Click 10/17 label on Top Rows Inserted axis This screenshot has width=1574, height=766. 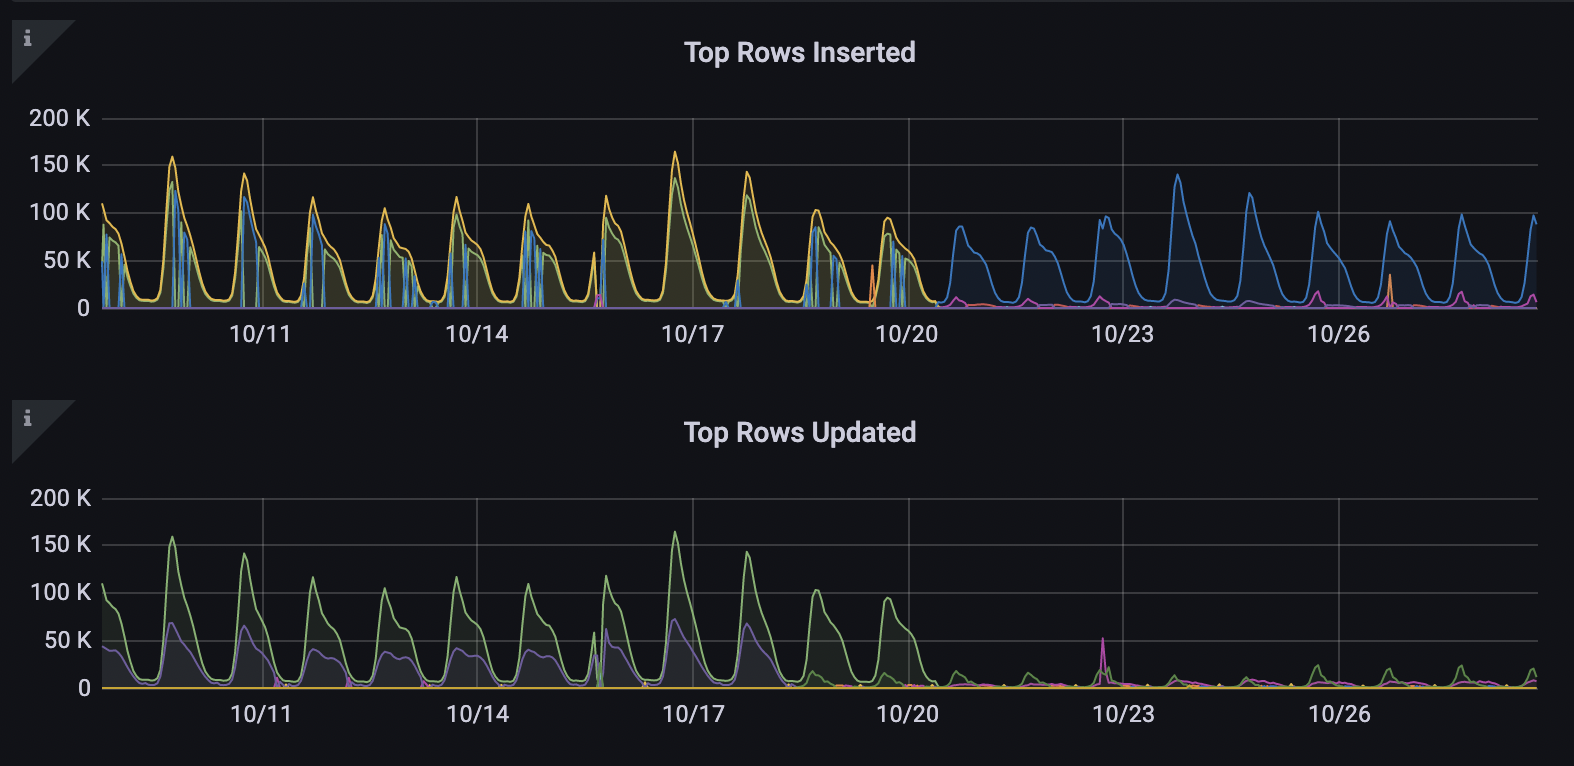[x=692, y=335]
